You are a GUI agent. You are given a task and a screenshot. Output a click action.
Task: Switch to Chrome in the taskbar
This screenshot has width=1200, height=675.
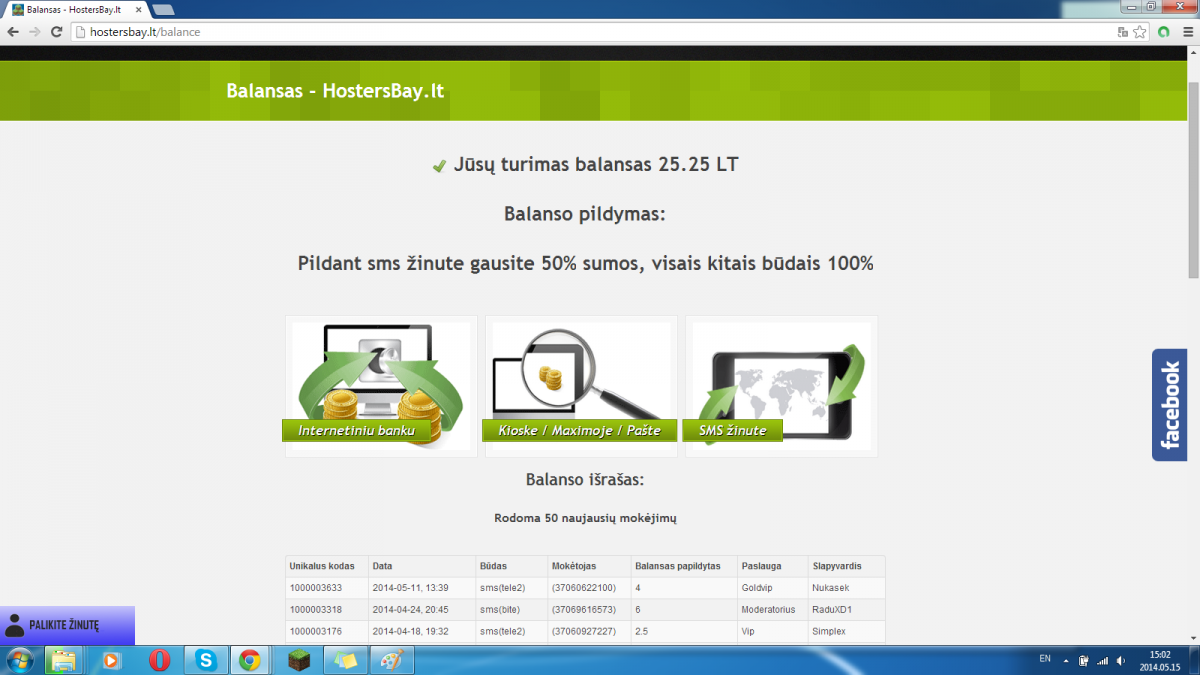tap(249, 660)
